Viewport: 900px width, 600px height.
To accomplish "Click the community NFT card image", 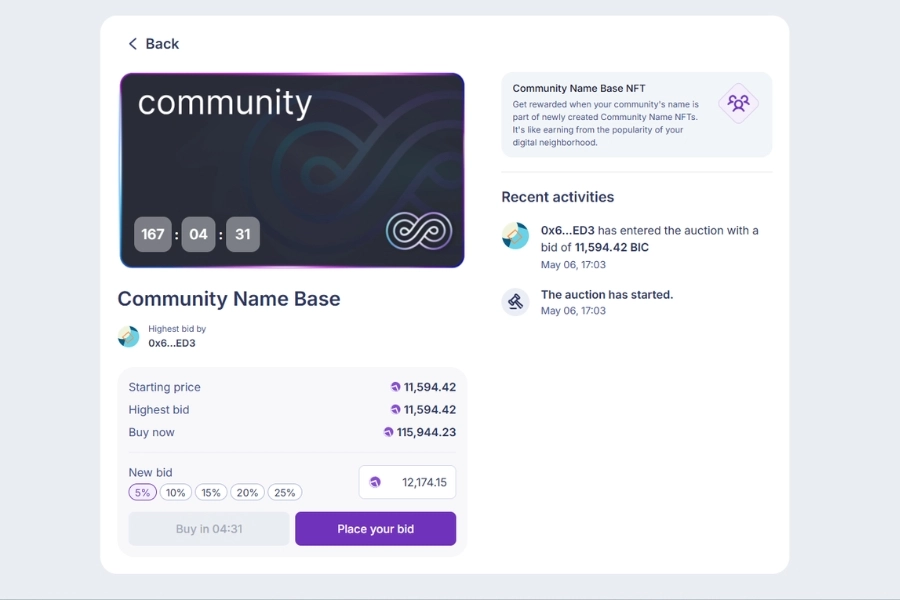I will click(x=292, y=170).
